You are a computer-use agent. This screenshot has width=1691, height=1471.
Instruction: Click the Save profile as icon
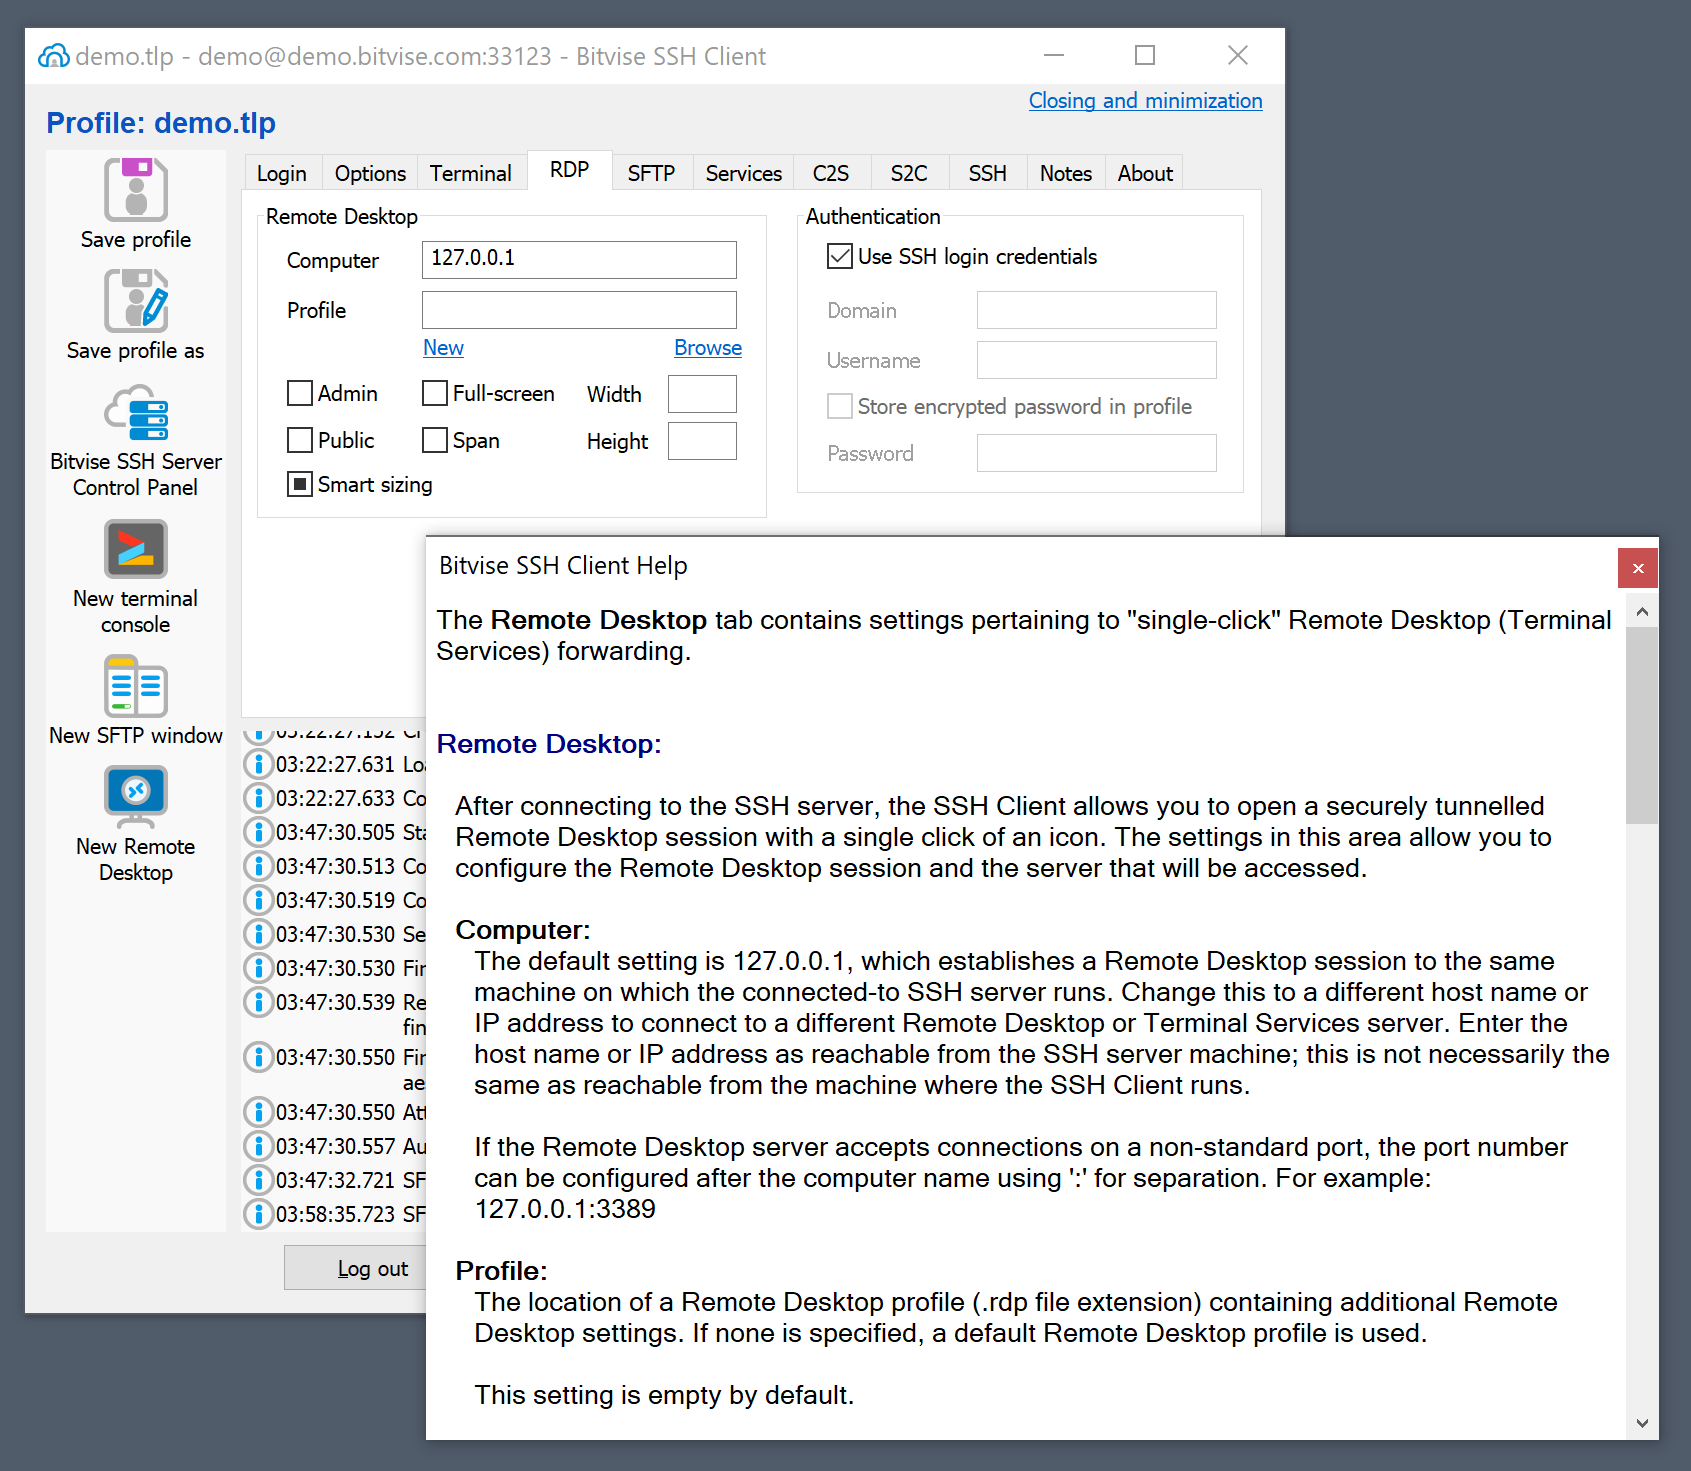pyautogui.click(x=136, y=301)
